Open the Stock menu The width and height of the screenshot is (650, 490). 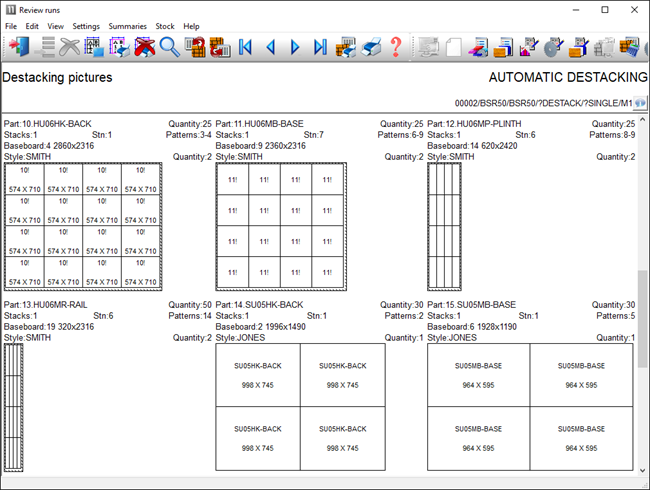165,26
